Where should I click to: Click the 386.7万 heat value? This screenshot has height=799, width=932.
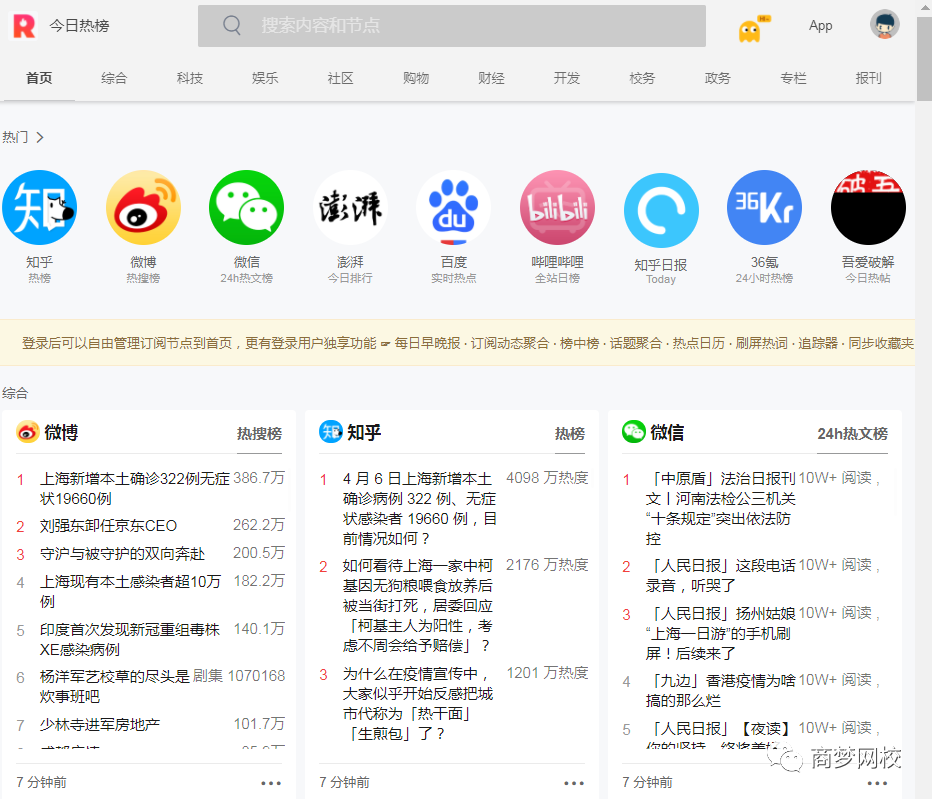click(259, 478)
